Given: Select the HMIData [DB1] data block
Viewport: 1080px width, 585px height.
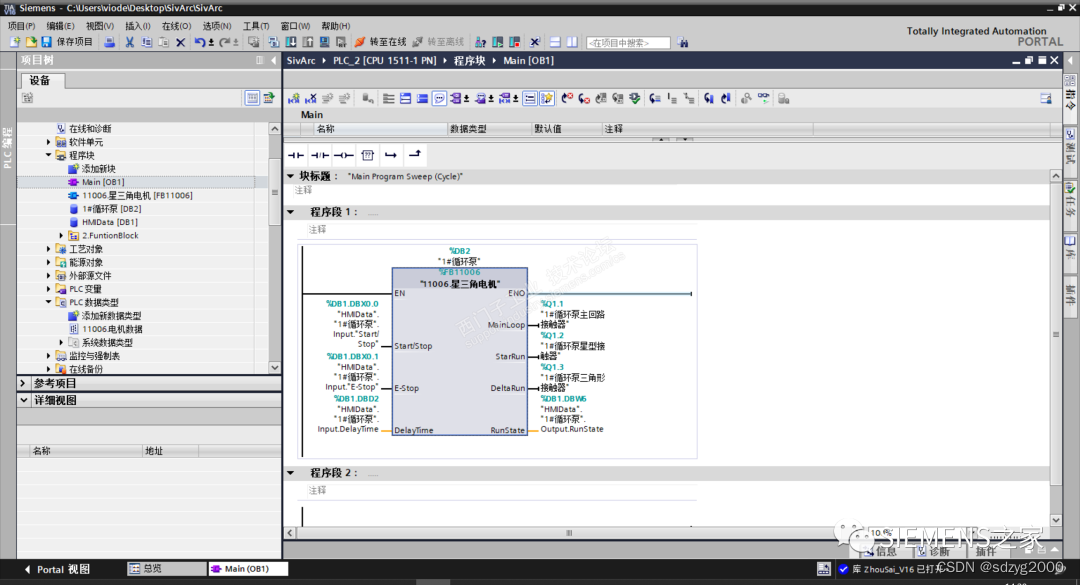Looking at the screenshot, I should [110, 222].
